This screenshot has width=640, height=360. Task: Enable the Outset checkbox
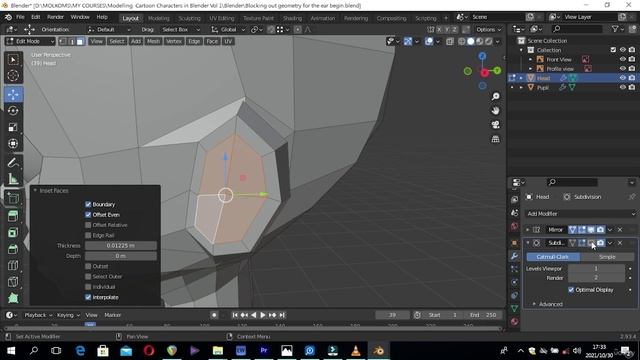pos(88,266)
